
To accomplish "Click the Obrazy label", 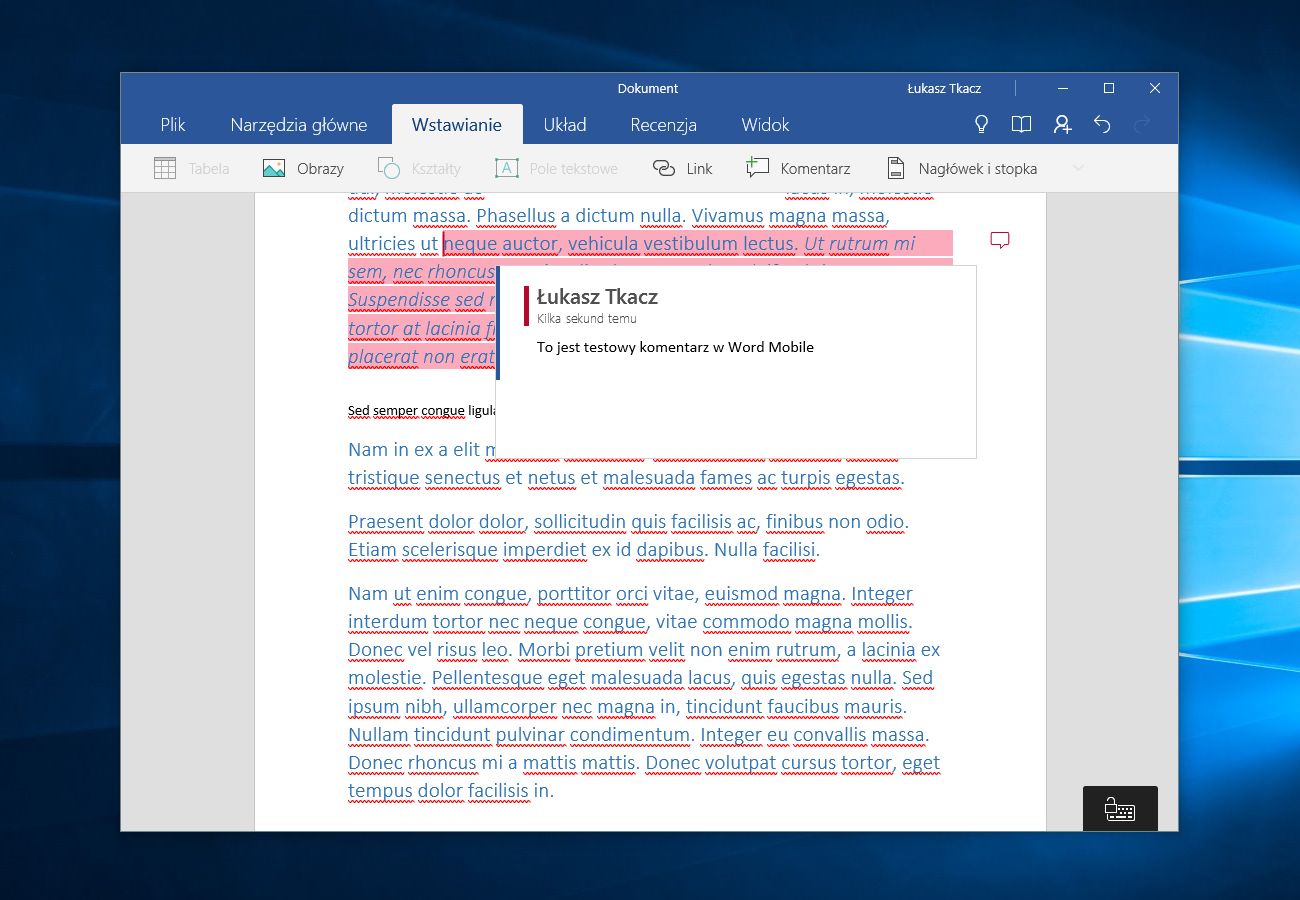I will tap(320, 169).
